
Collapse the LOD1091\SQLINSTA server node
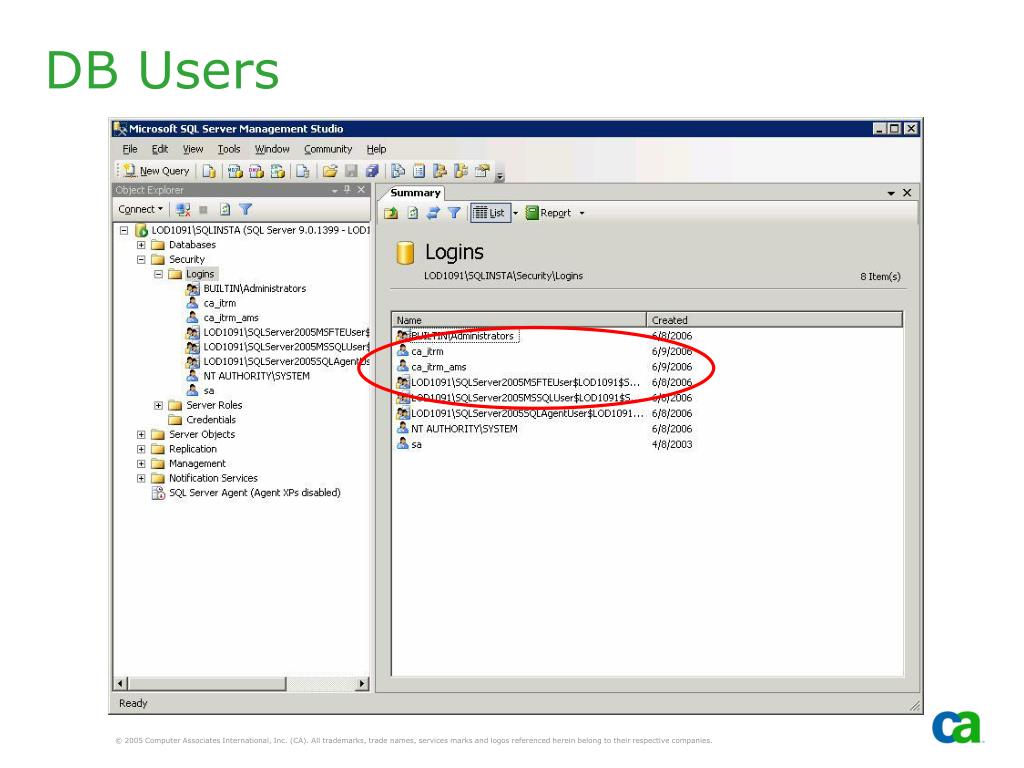[x=124, y=231]
